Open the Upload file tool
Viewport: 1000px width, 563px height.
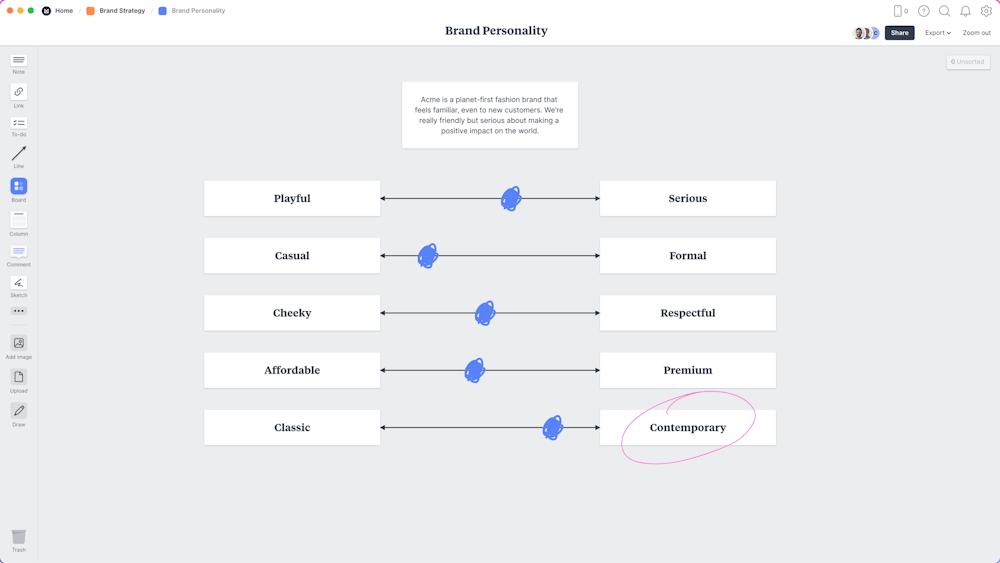(x=18, y=377)
